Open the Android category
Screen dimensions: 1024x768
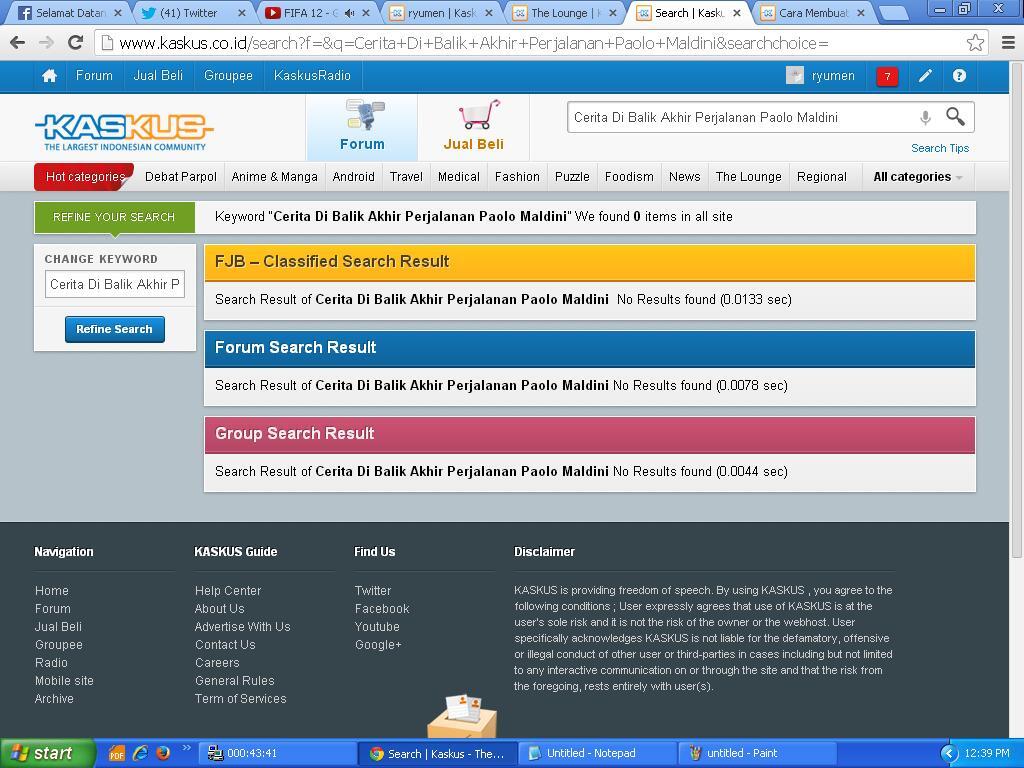[353, 177]
